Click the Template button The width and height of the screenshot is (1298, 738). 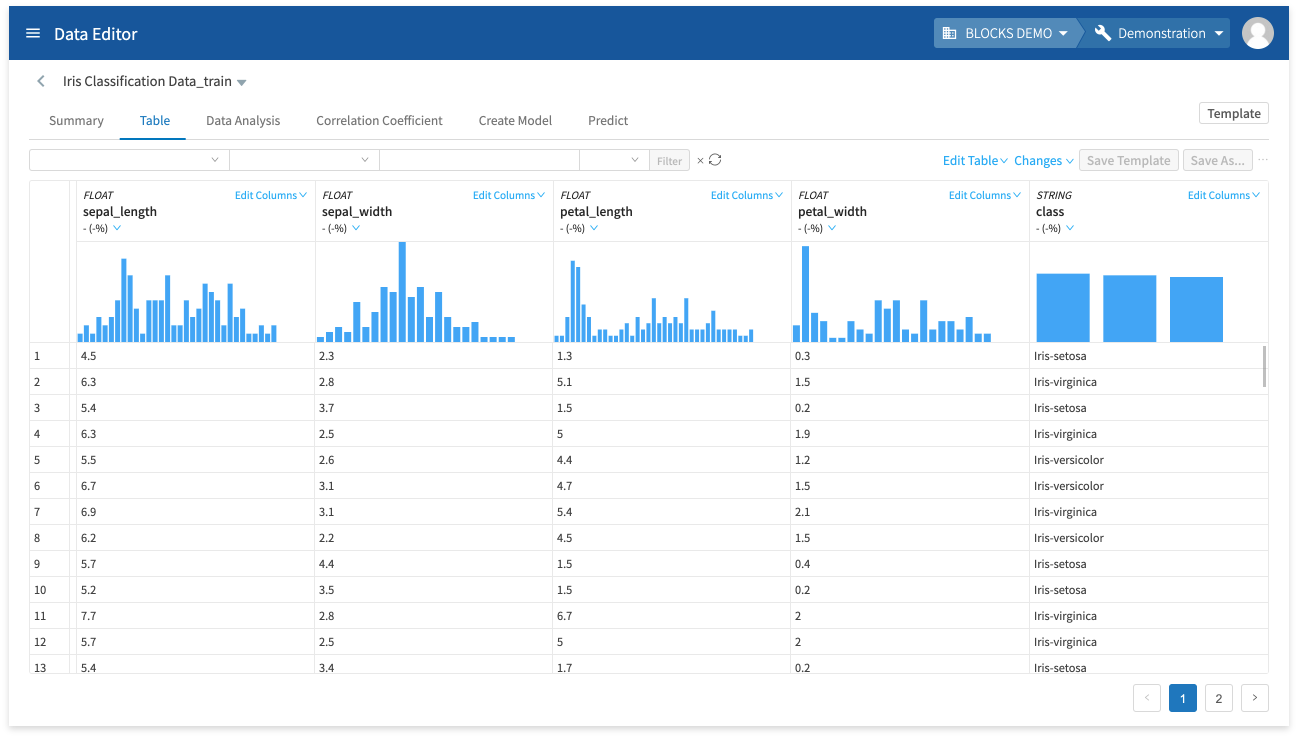coord(1234,113)
